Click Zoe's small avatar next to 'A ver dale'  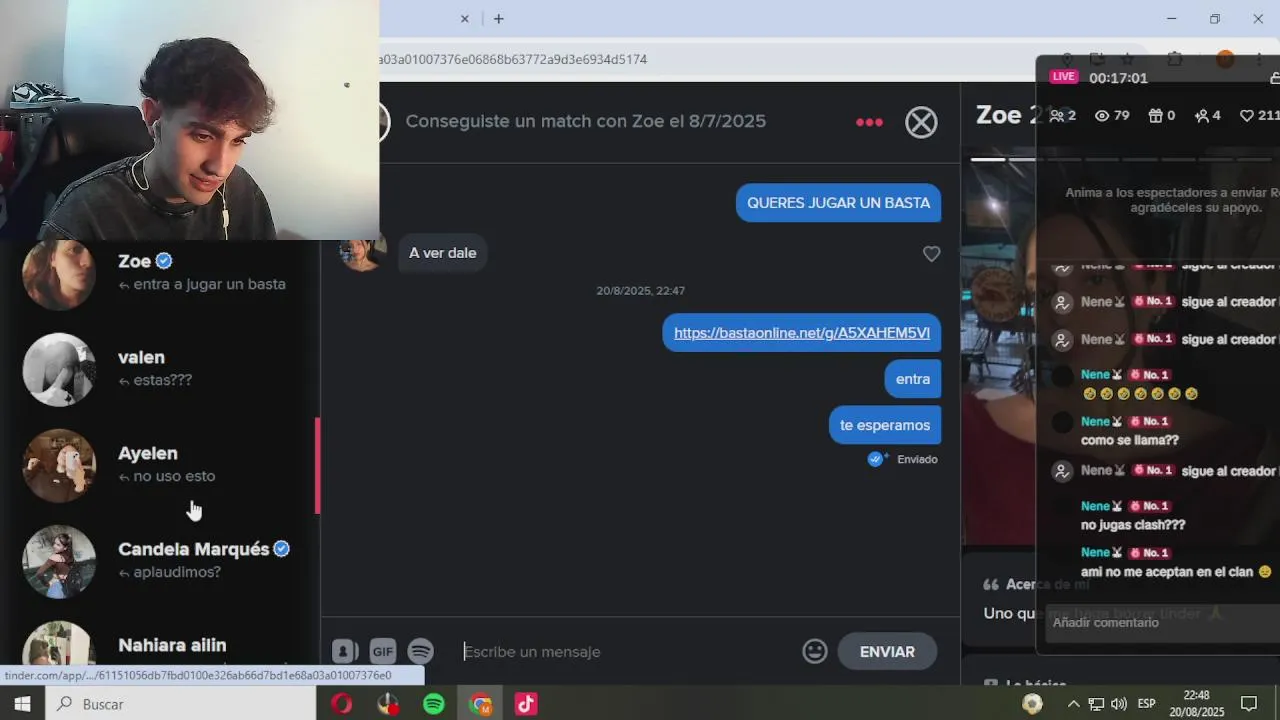coord(362,253)
